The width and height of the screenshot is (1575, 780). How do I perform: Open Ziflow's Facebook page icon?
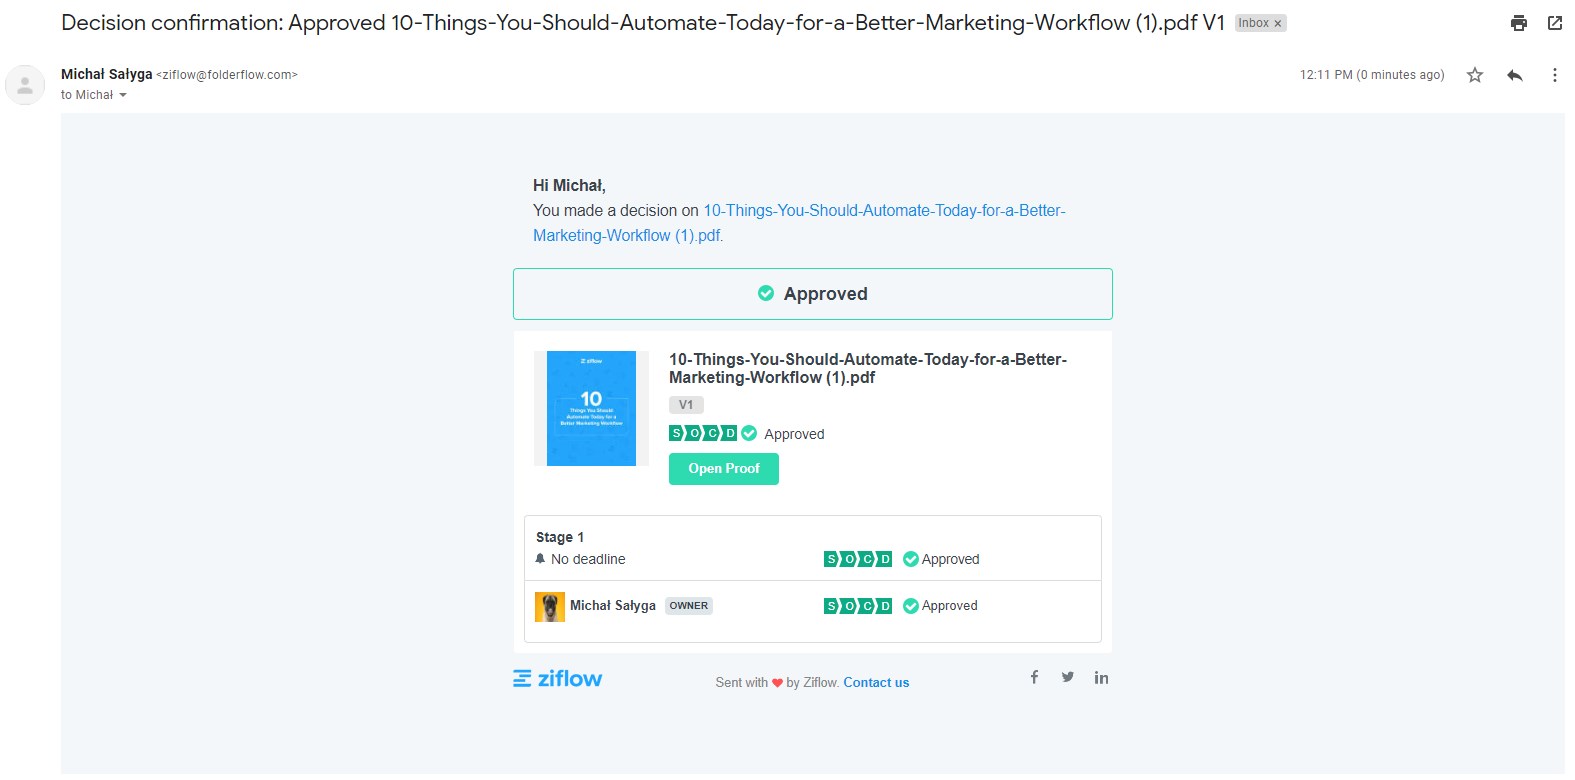[x=1034, y=677]
